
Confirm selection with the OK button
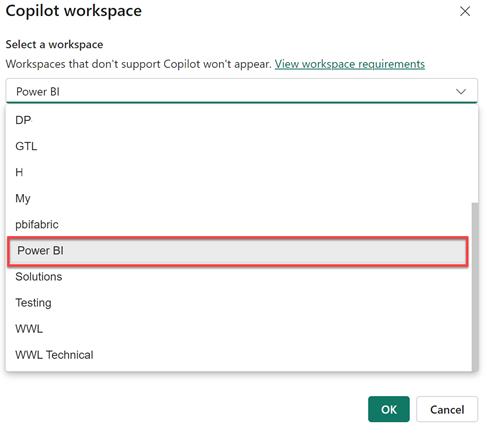pyautogui.click(x=389, y=409)
